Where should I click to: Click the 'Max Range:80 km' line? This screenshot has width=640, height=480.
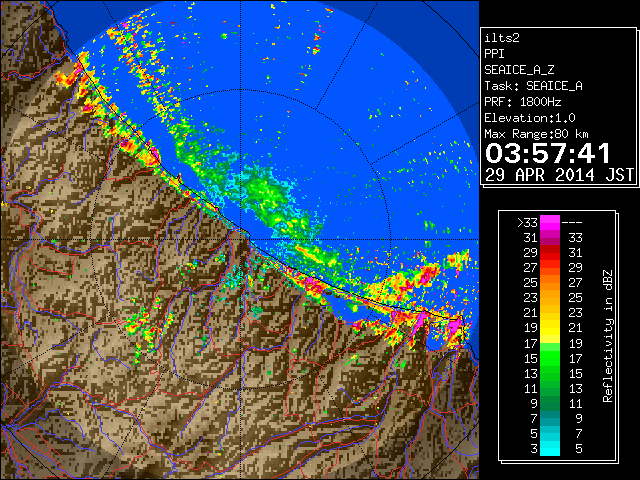click(536, 134)
